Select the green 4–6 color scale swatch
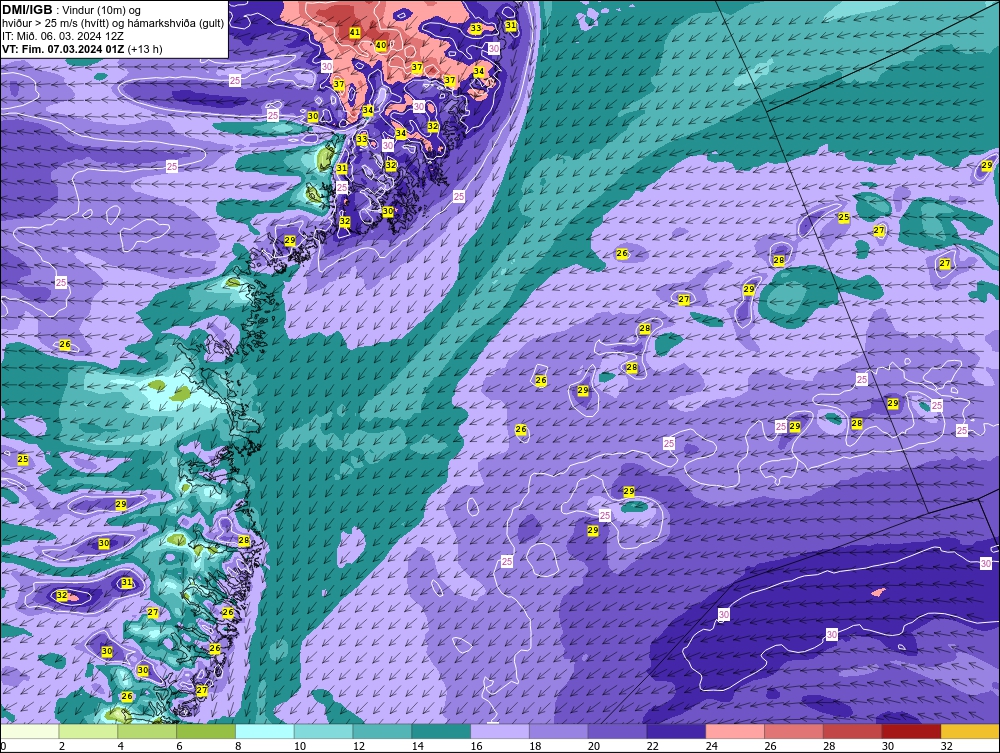The image size is (1000, 753). tap(147, 731)
